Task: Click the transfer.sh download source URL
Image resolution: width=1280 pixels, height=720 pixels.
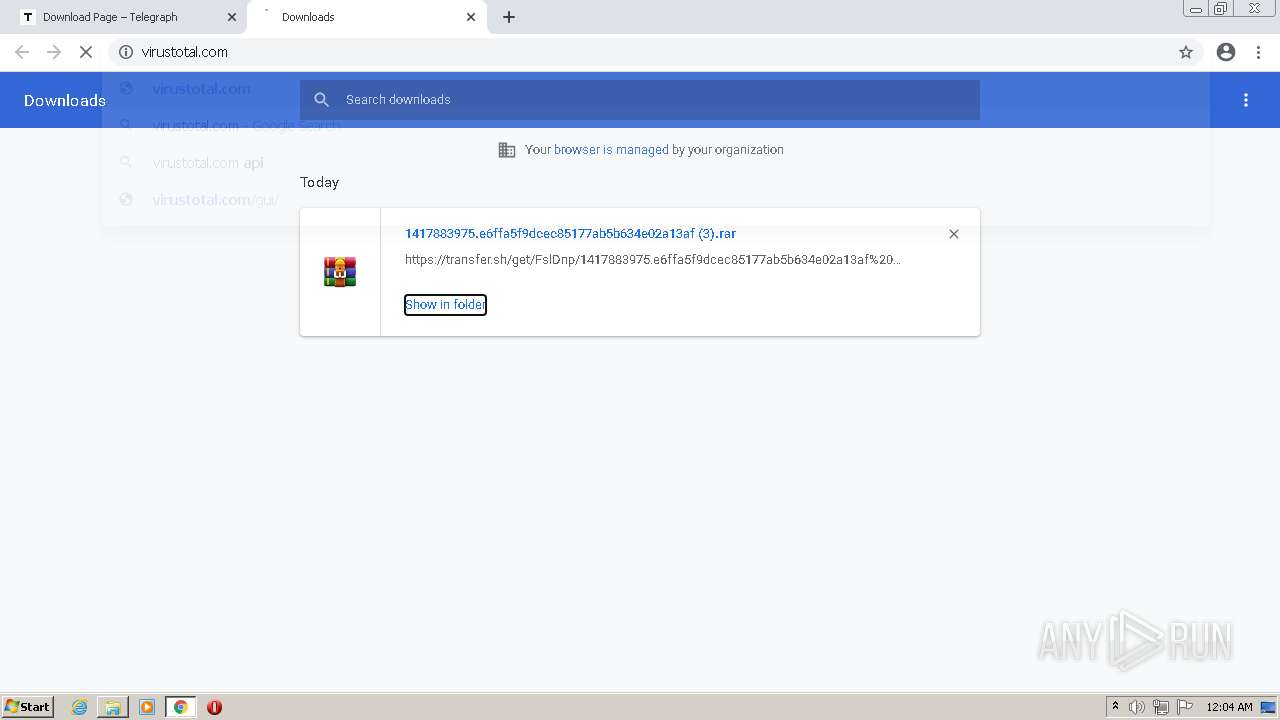Action: [x=653, y=260]
